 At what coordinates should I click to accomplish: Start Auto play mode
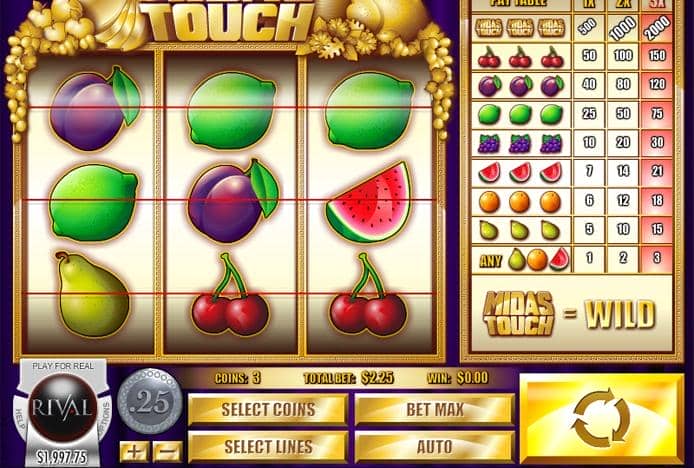click(435, 447)
